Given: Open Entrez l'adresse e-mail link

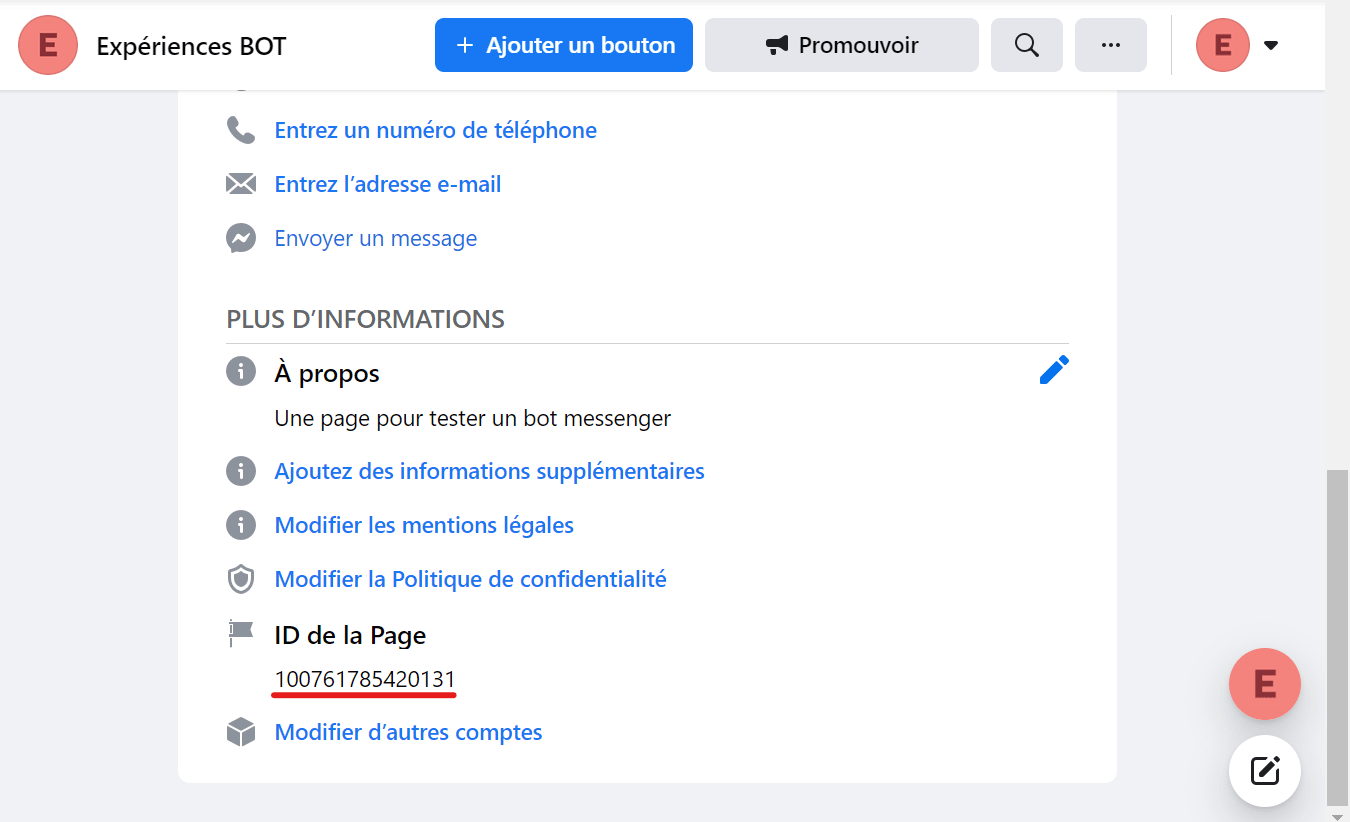Looking at the screenshot, I should [388, 184].
